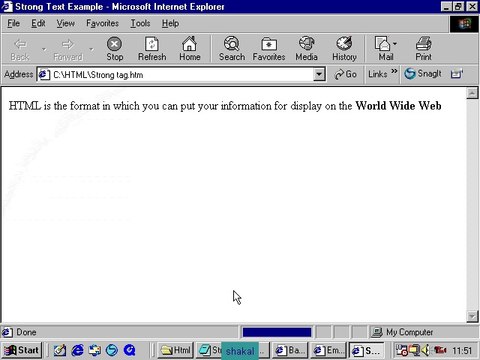Screen dimensions: 480x360
Task: Click the Mail toolbar icon
Action: (383, 49)
